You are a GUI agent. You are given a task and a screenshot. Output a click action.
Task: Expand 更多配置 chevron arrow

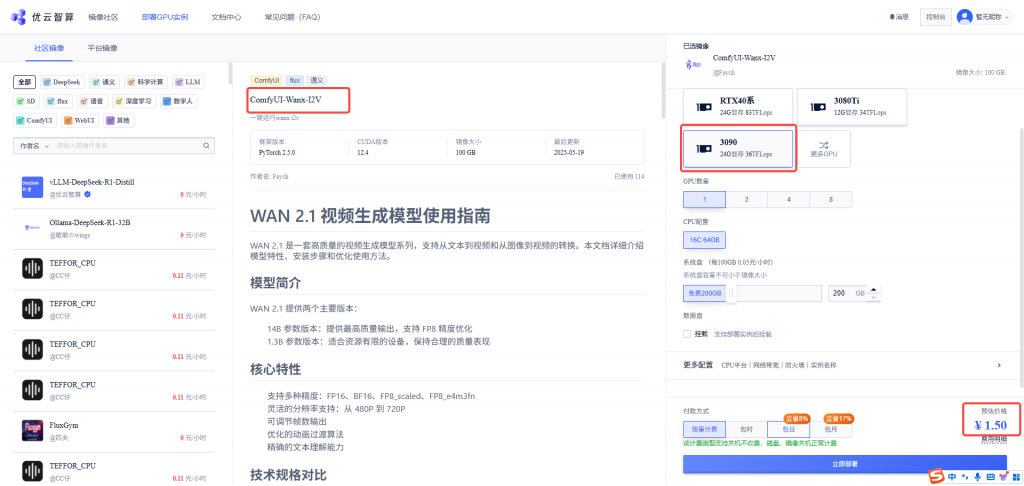pos(999,365)
